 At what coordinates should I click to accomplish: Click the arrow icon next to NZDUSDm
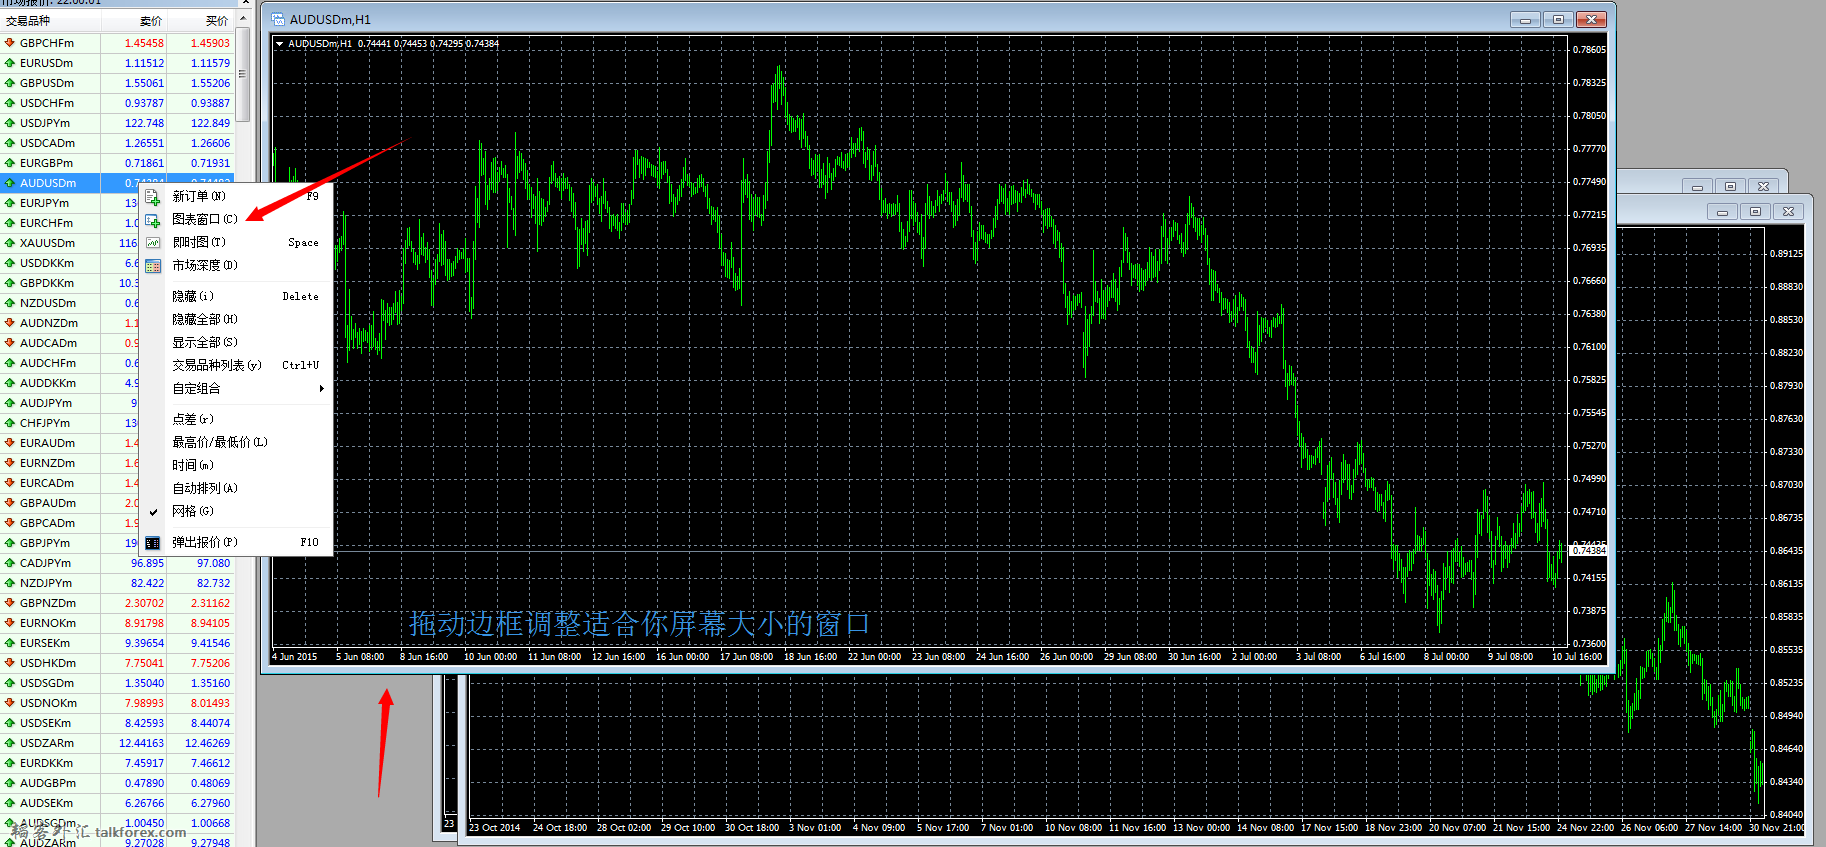(9, 303)
